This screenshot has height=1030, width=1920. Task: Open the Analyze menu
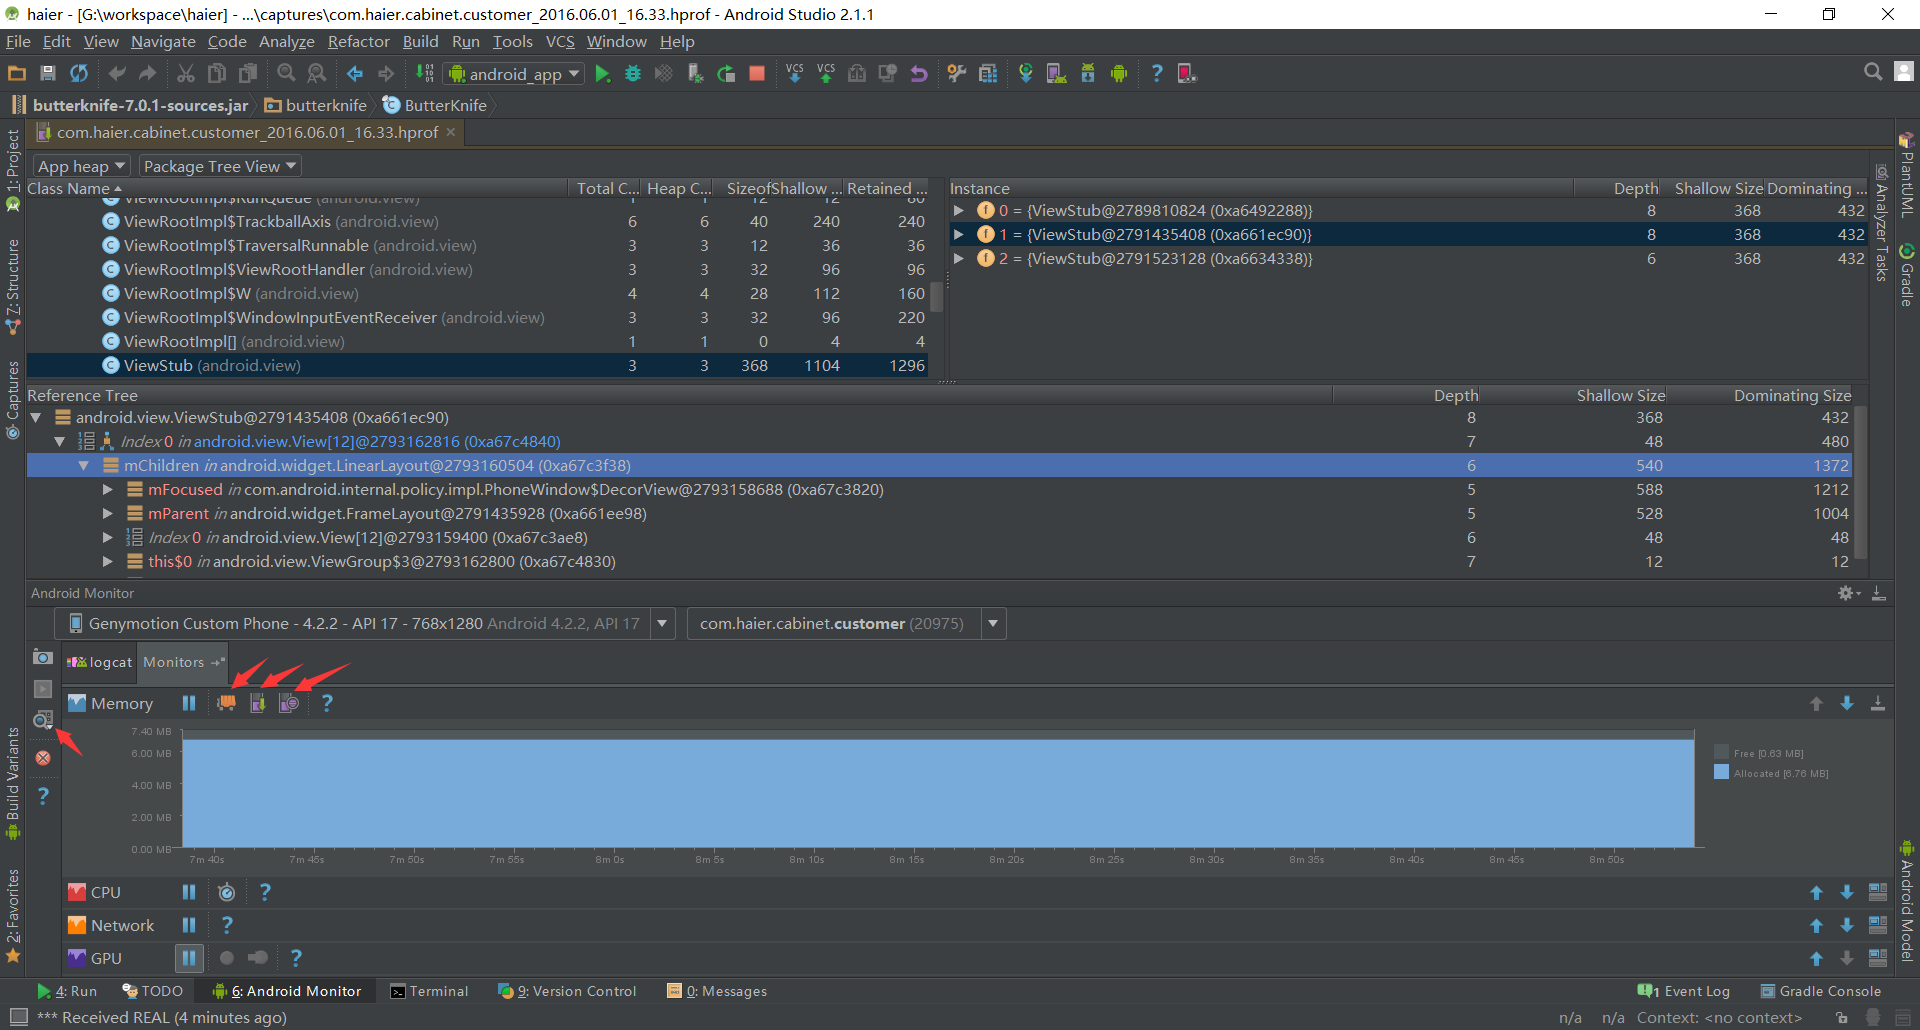(286, 42)
